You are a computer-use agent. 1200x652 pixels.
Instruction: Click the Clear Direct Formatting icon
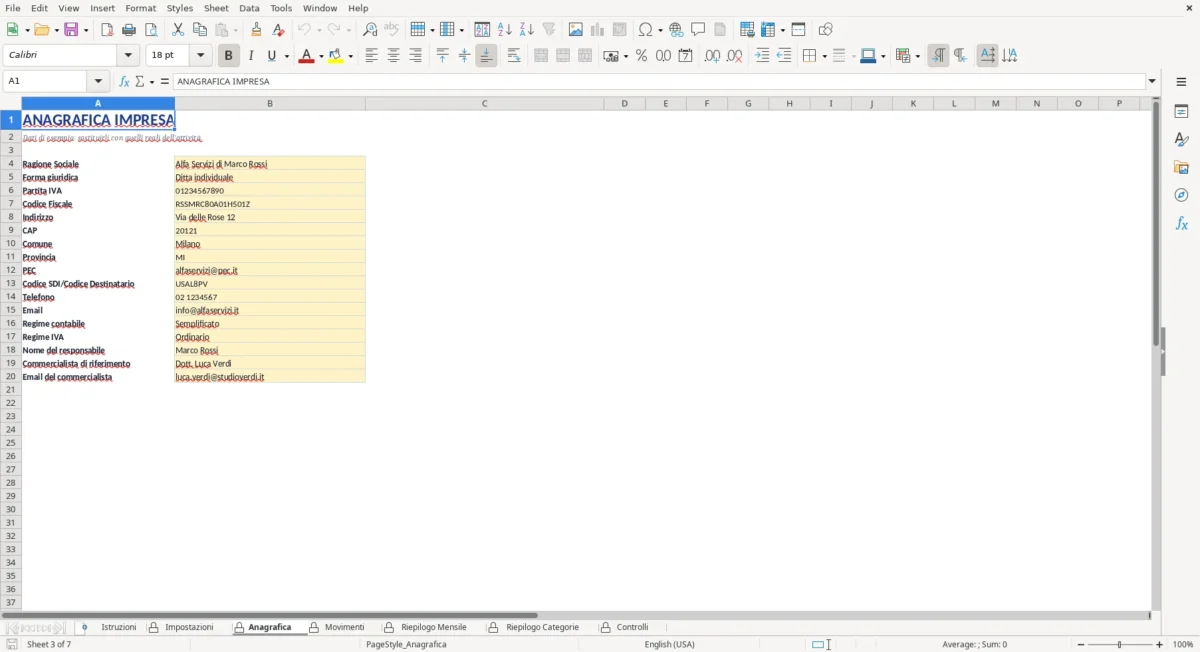pyautogui.click(x=278, y=30)
